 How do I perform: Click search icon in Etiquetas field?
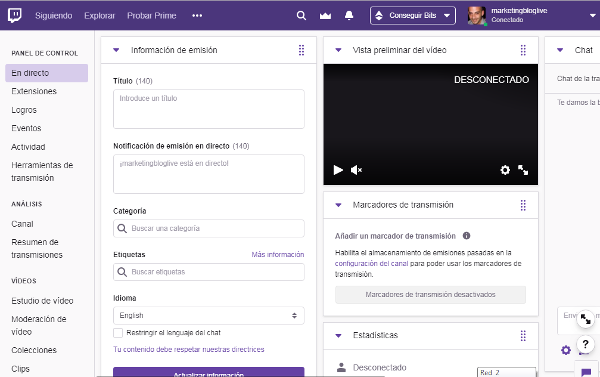pyautogui.click(x=122, y=272)
